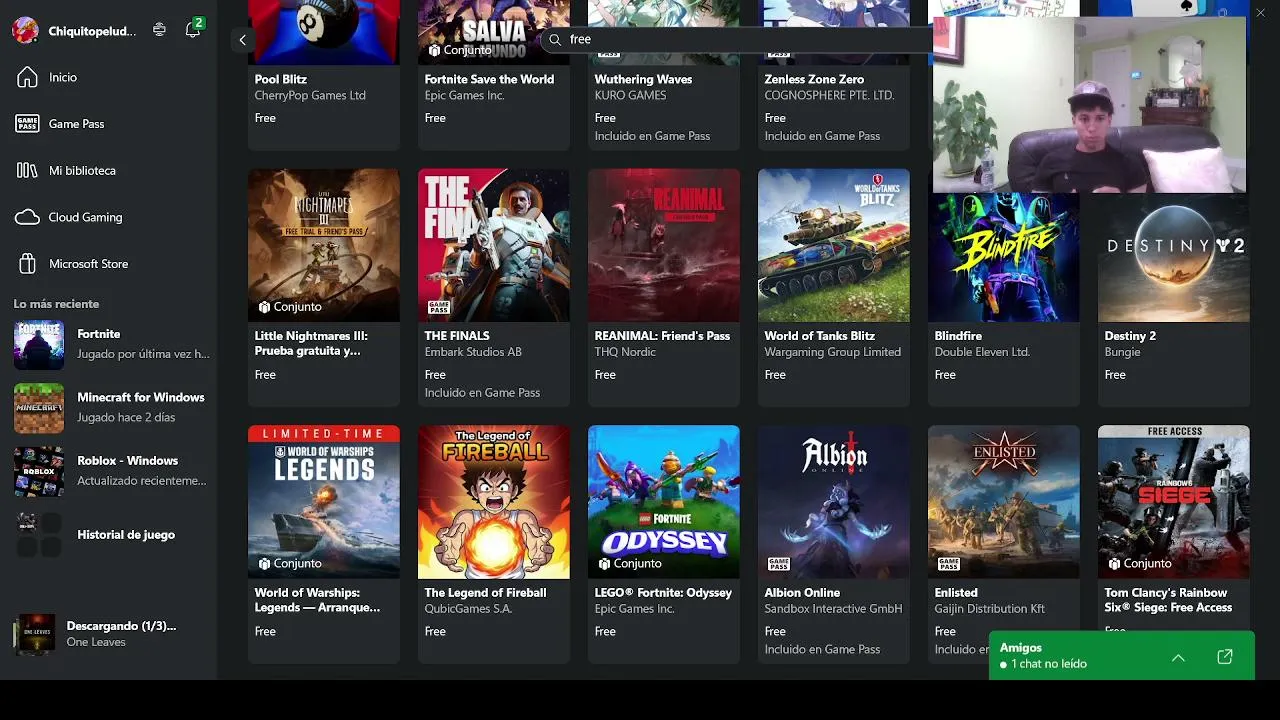Click the Historial de juego grid icon
1280x720 pixels.
click(x=39, y=535)
